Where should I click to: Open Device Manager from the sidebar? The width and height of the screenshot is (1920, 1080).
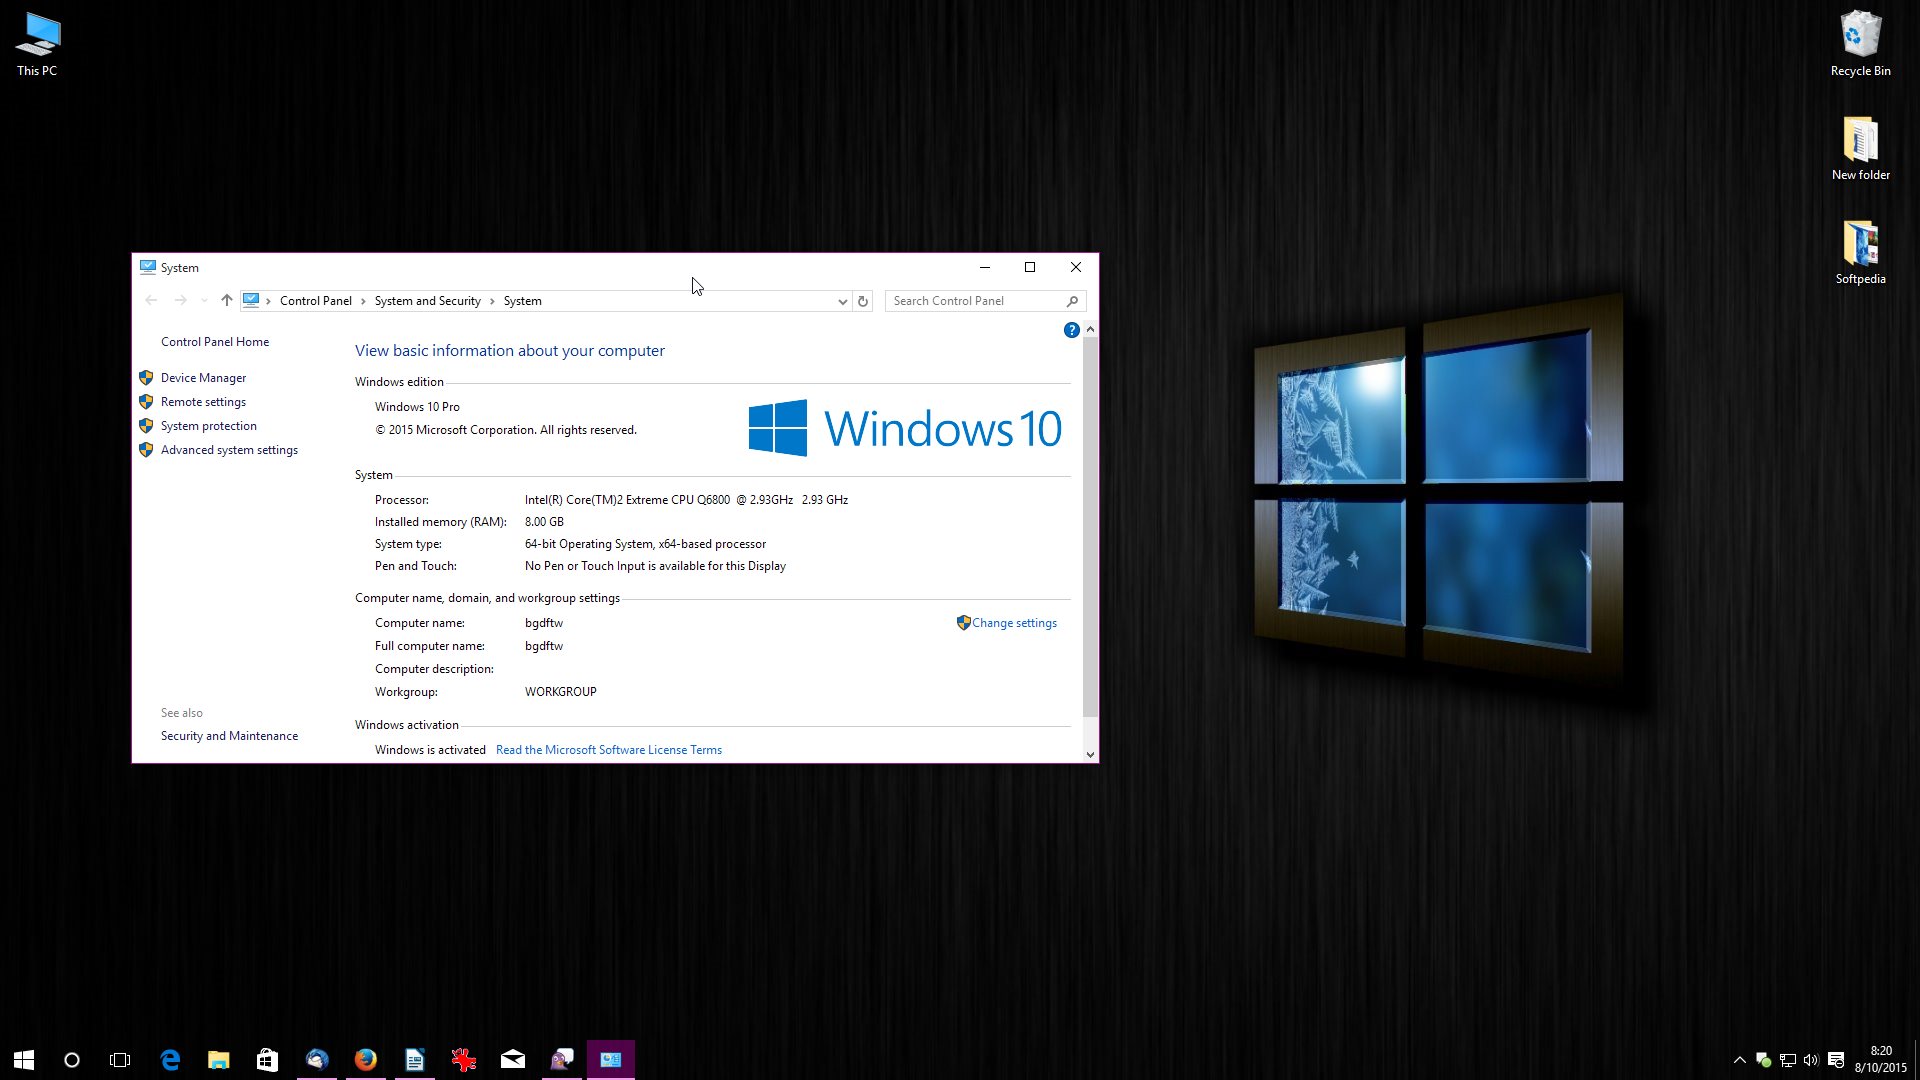(203, 378)
